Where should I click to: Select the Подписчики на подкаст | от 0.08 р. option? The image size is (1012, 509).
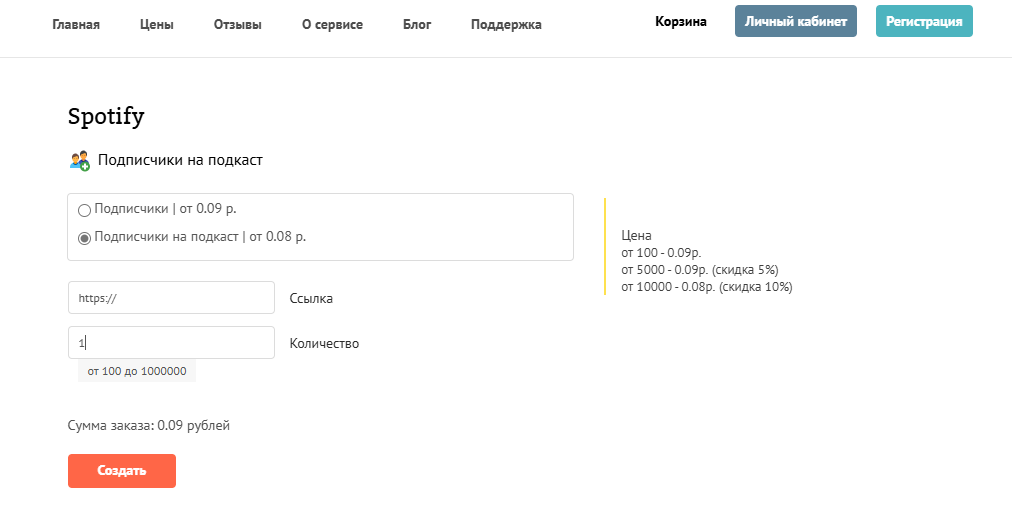84,238
